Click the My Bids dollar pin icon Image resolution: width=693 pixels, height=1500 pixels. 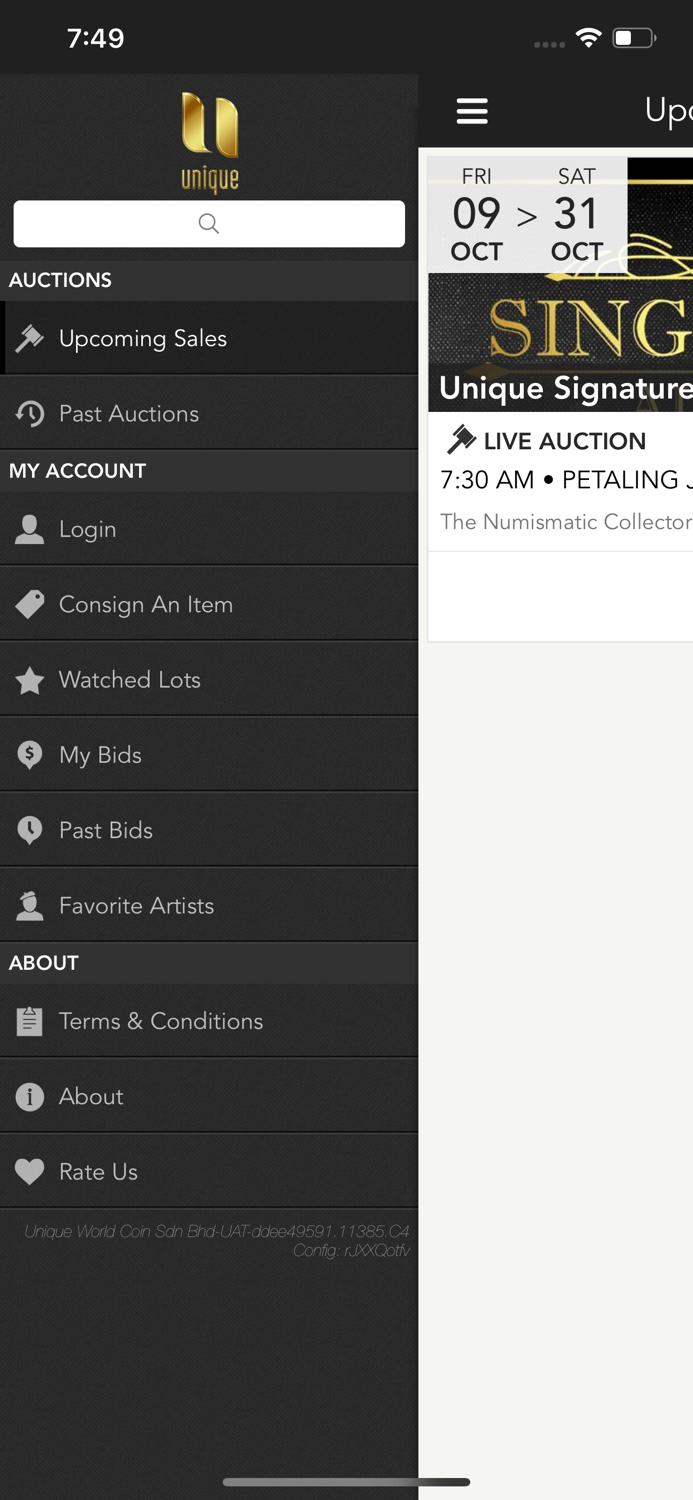tap(29, 754)
